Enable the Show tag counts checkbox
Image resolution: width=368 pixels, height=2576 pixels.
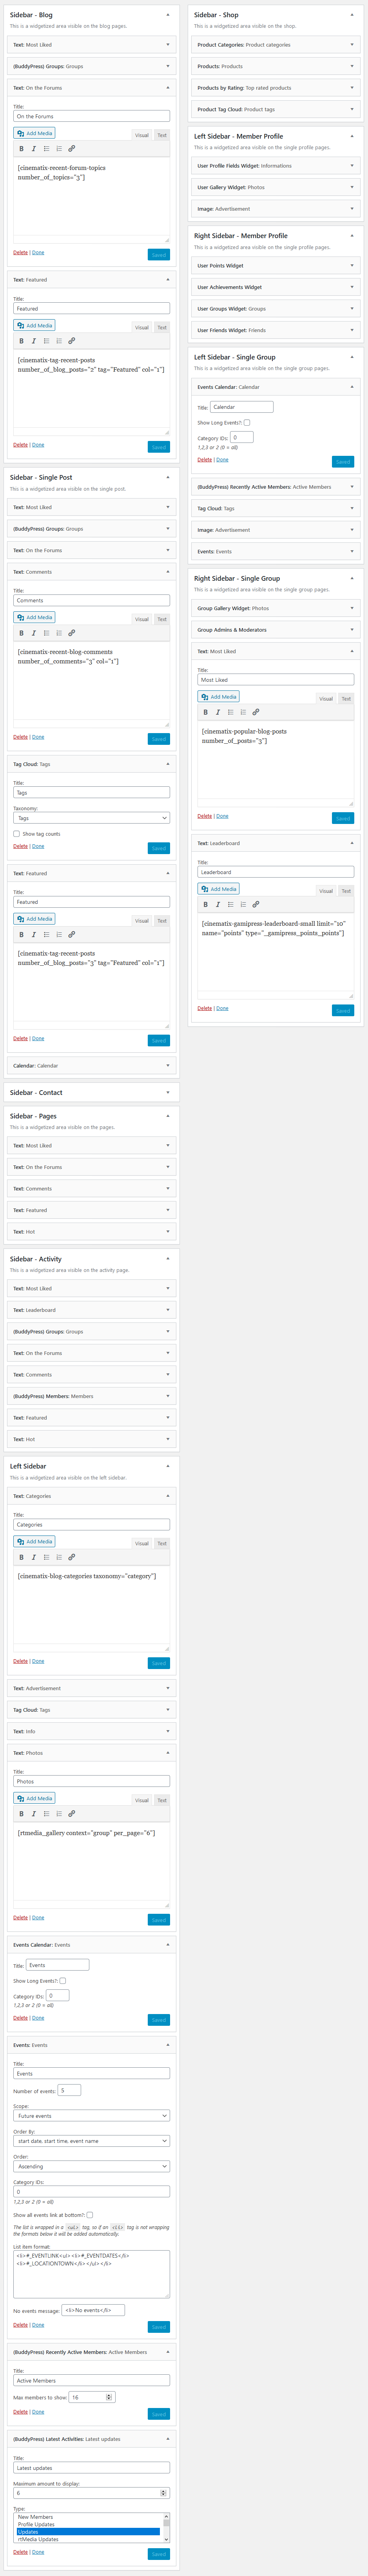[16, 833]
